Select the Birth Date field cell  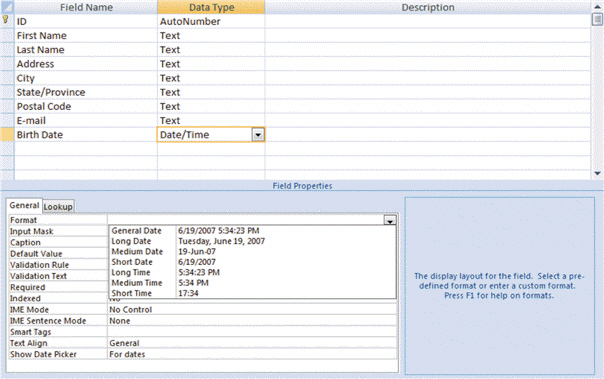pos(86,135)
